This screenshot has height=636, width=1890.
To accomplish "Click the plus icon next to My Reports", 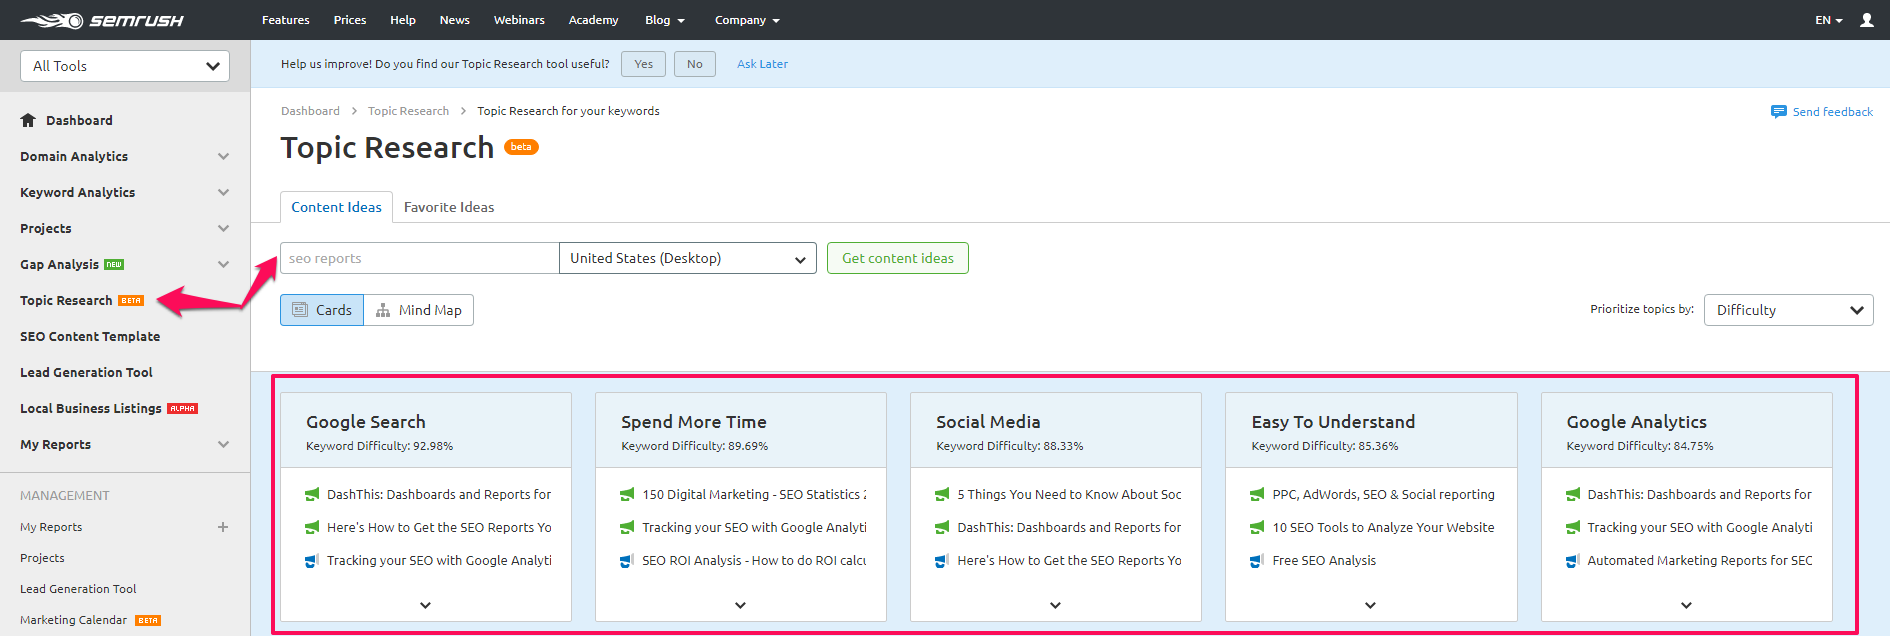I will pyautogui.click(x=223, y=527).
